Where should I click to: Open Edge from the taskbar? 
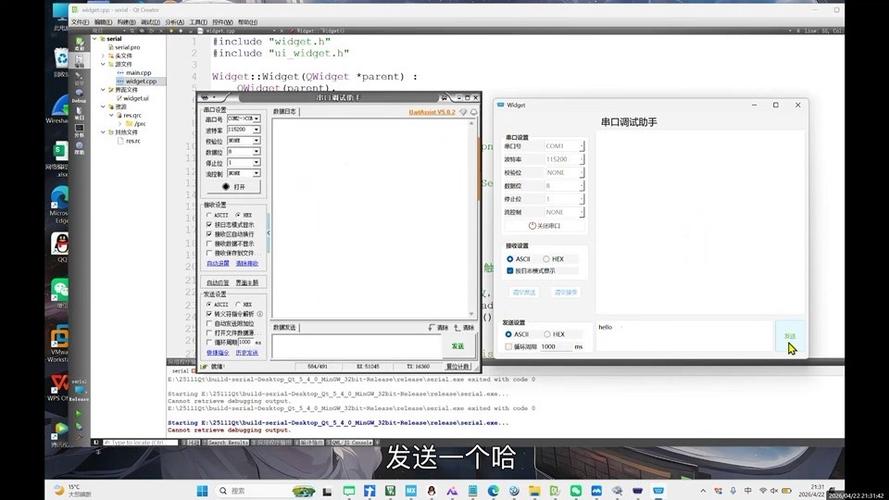493,490
